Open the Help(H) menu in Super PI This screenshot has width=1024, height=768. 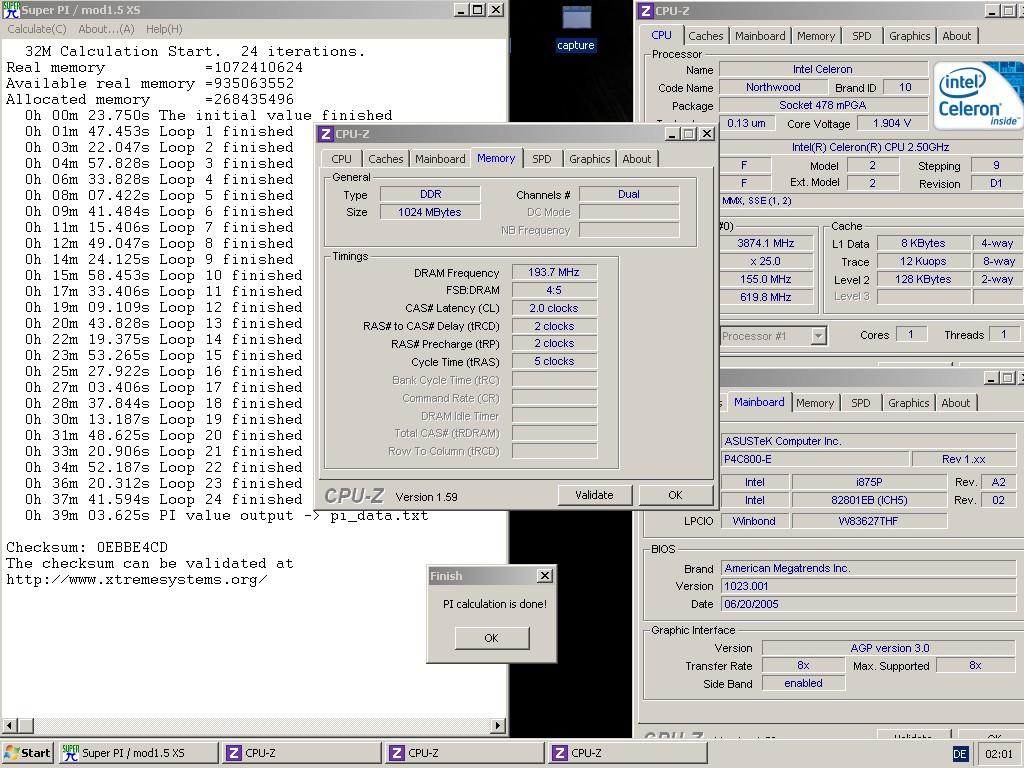coord(164,29)
